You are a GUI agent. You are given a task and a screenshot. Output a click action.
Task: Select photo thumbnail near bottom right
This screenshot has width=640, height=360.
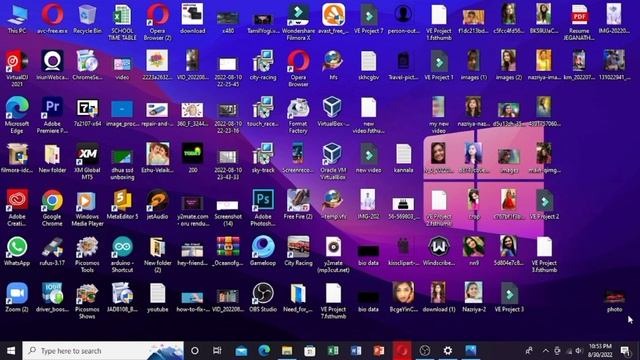[x=614, y=301]
